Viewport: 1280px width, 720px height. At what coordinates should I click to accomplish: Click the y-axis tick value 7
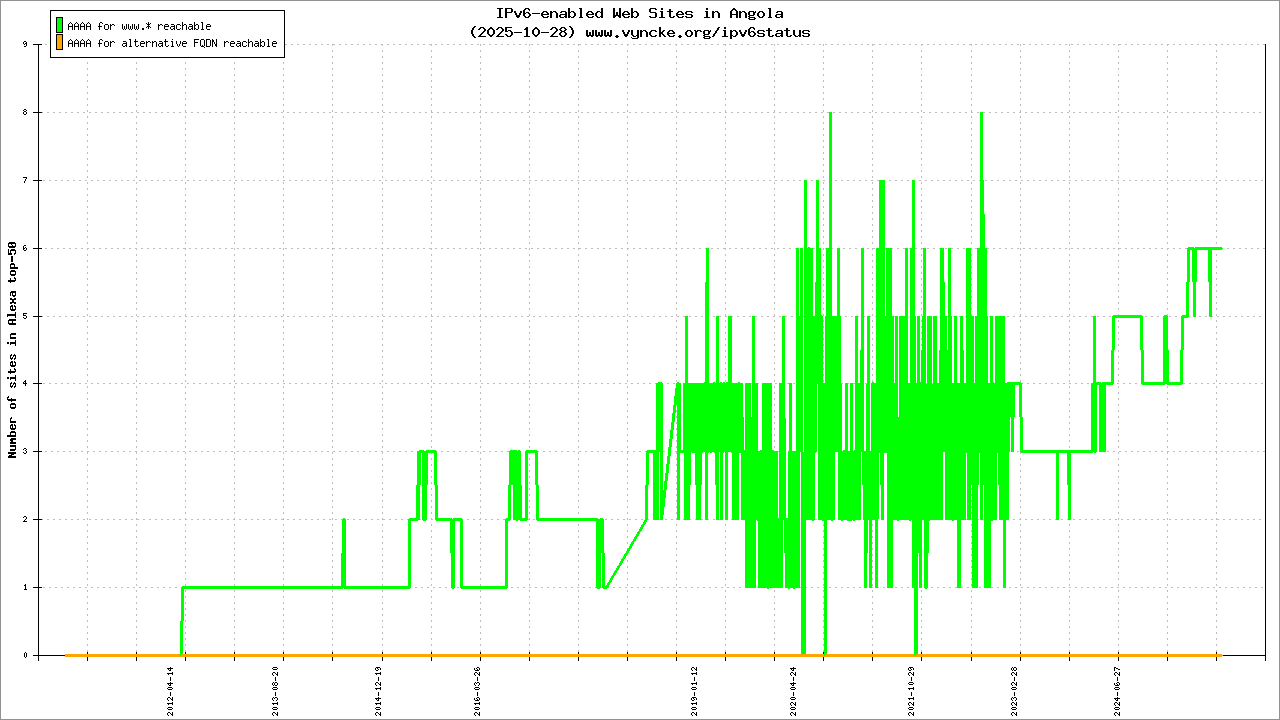pos(37,181)
